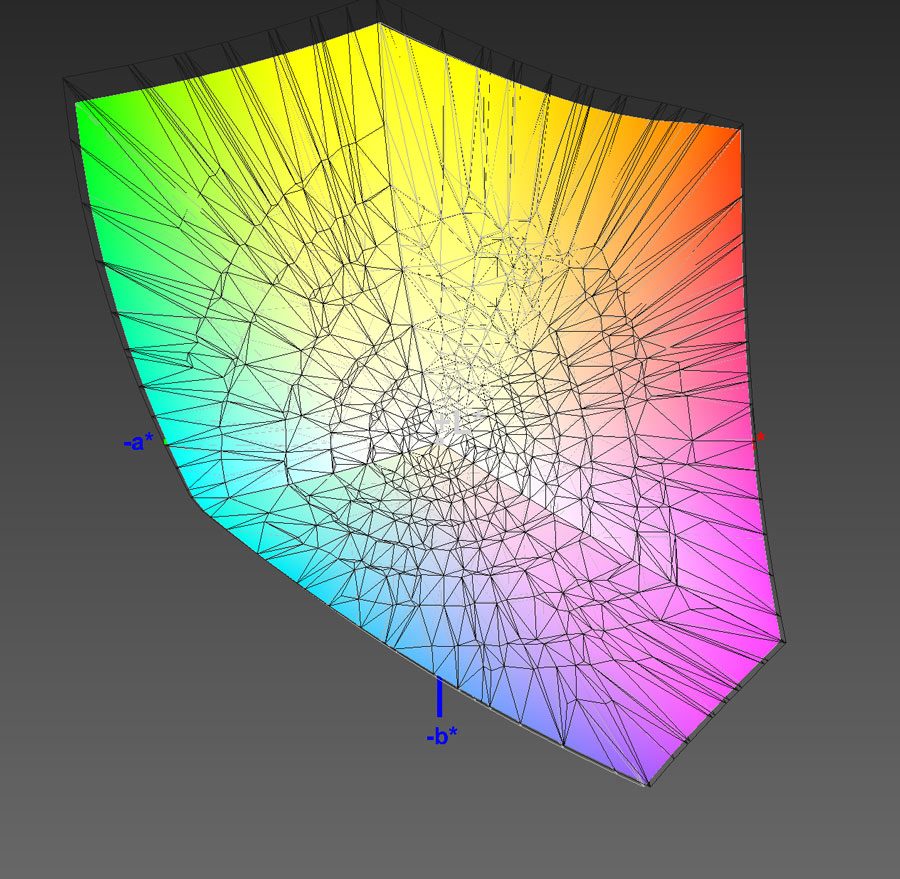900x879 pixels.
Task: Pick the pink region left of the red marker
Action: coord(700,430)
